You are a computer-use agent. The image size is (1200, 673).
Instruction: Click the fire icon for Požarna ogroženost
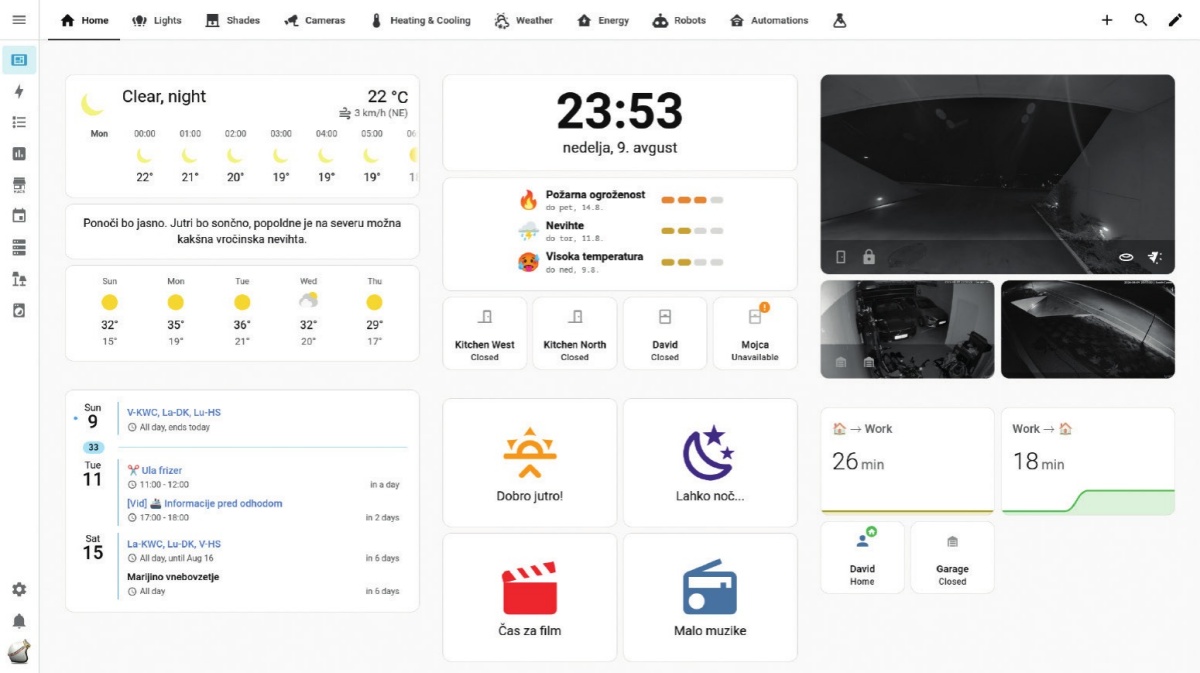528,200
